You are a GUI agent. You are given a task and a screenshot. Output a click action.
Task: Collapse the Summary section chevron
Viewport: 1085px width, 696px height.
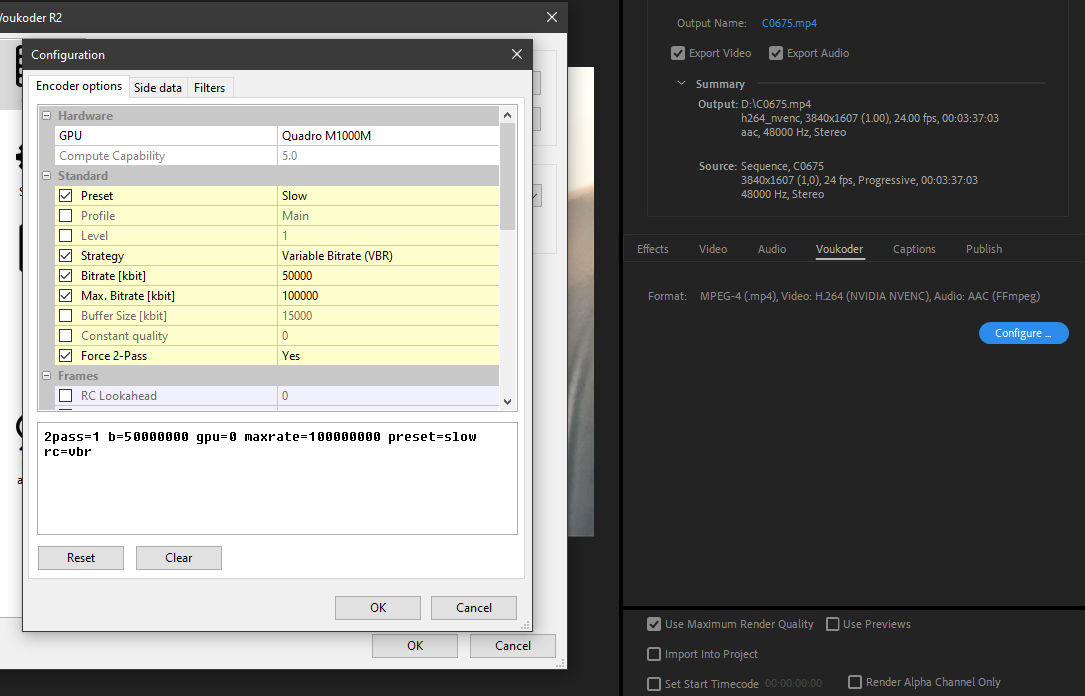click(682, 84)
